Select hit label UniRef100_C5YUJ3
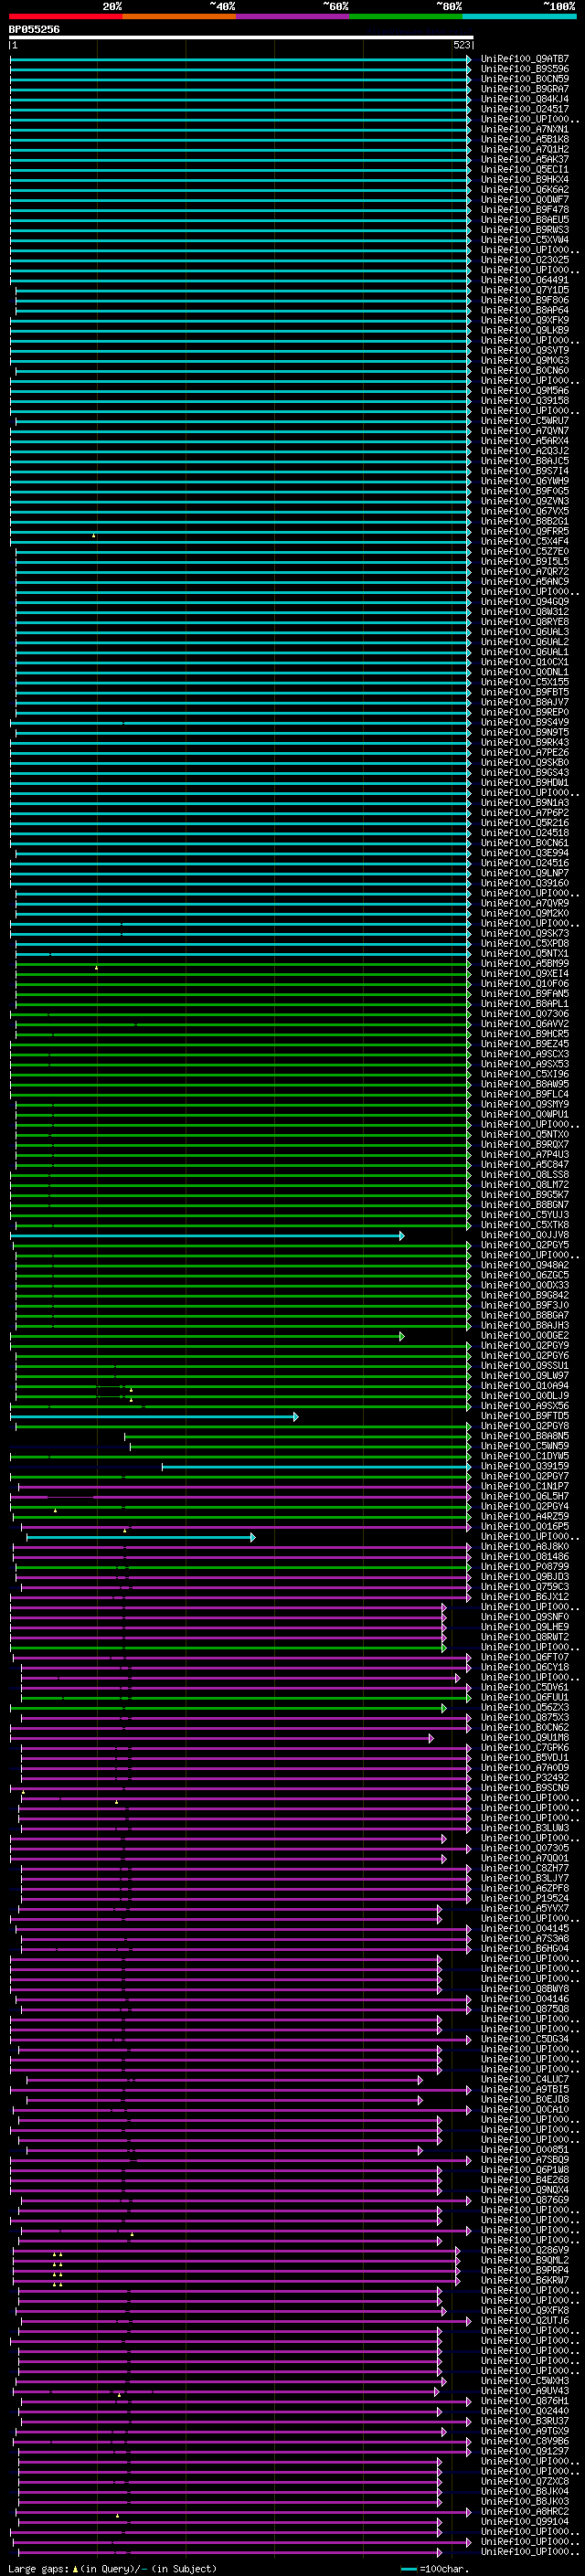585x2576 pixels. click(525, 1215)
